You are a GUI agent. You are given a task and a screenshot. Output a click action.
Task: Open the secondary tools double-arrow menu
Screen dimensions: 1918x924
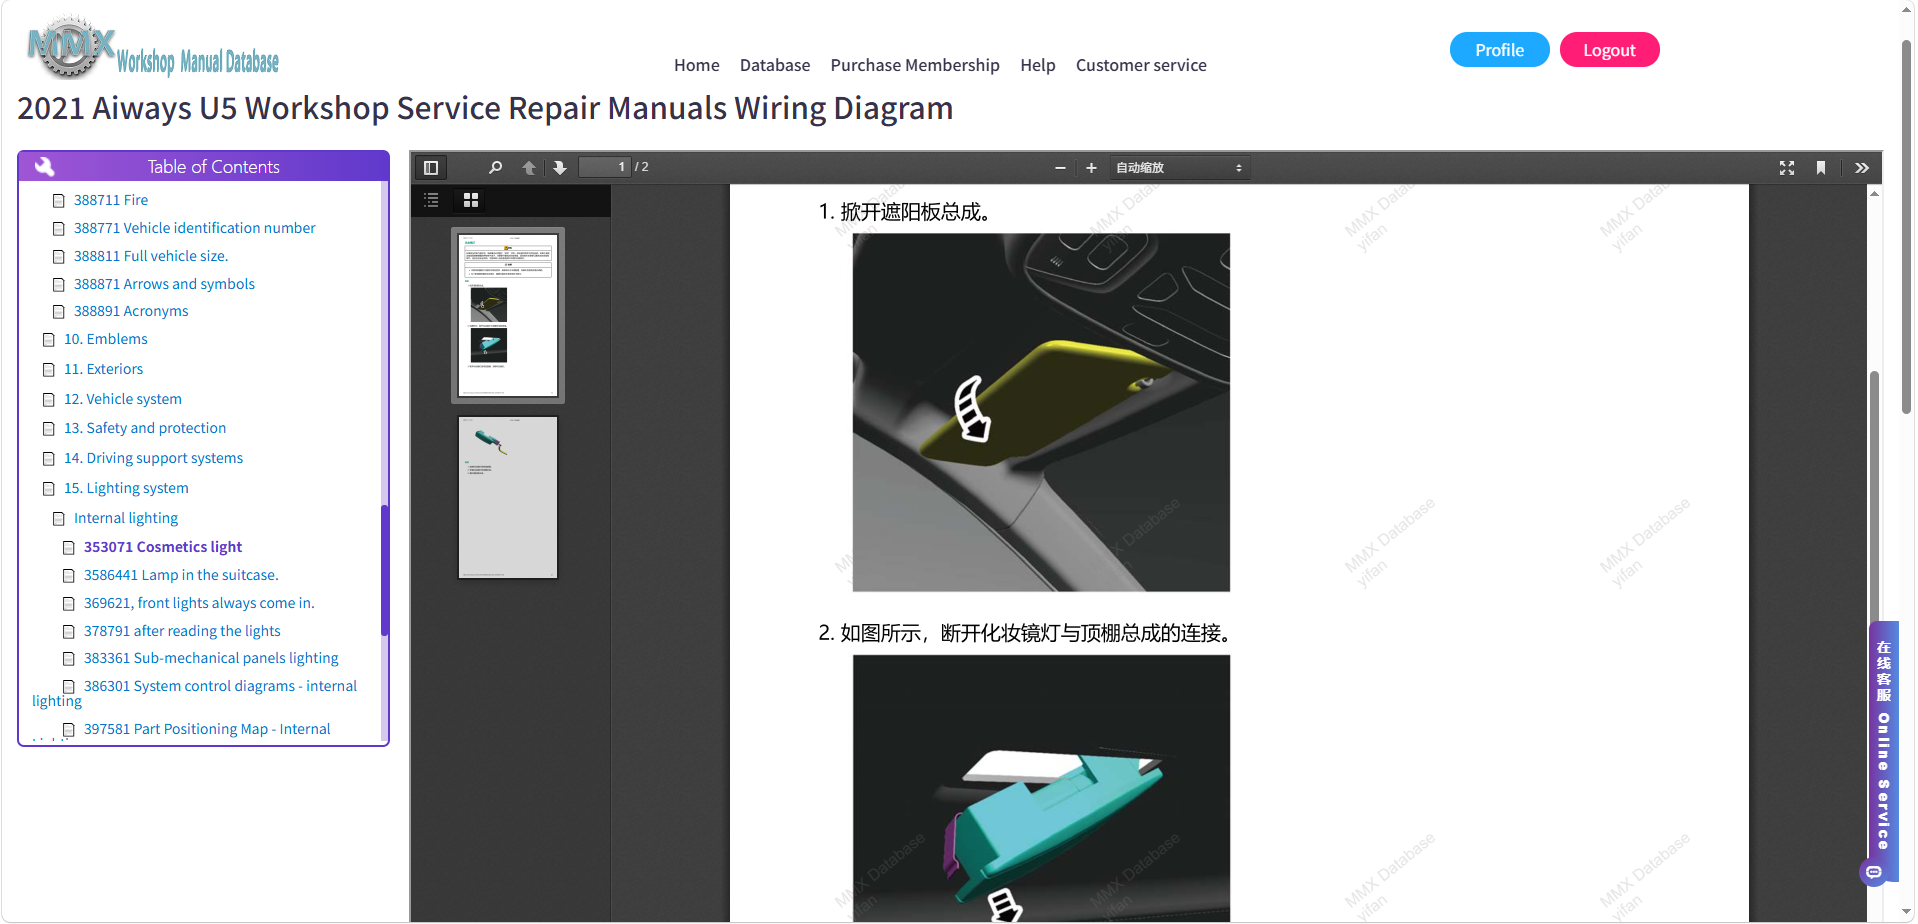[1861, 168]
